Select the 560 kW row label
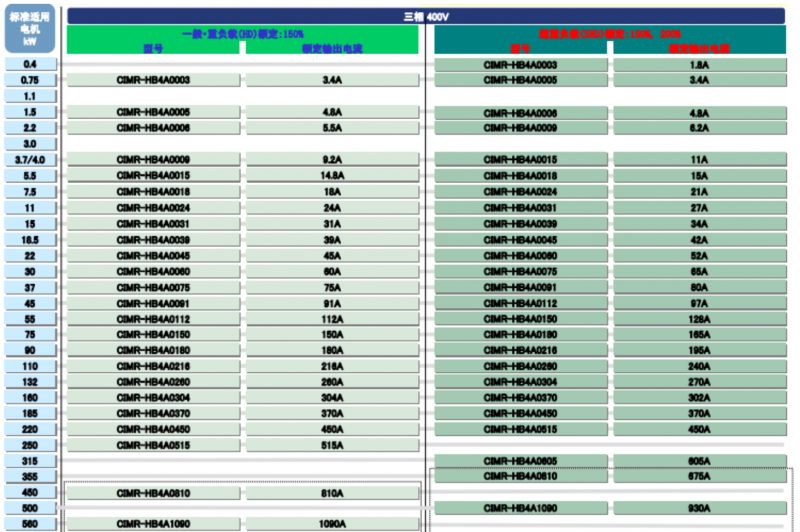Image resolution: width=800 pixels, height=532 pixels. pos(30,524)
